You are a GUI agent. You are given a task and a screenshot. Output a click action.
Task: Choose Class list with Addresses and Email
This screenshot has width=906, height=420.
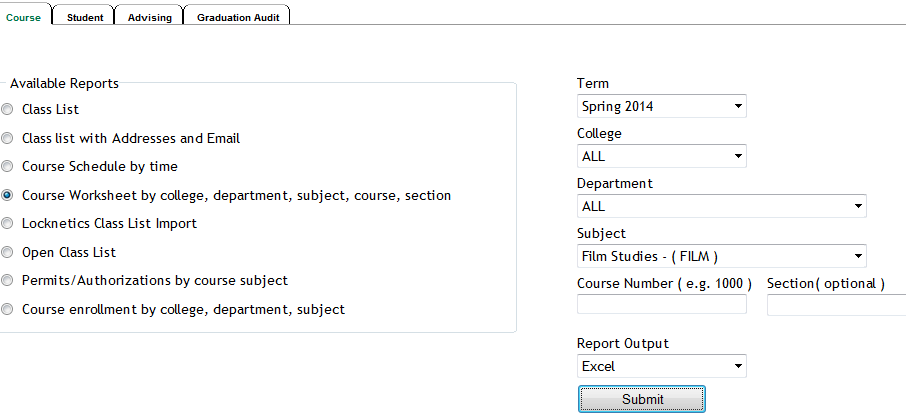8,139
